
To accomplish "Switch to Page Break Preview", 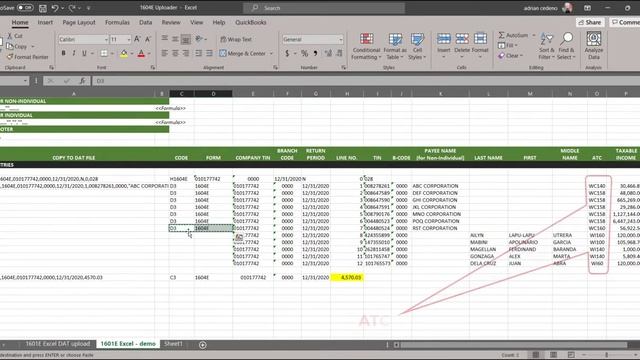I will point(571,355).
